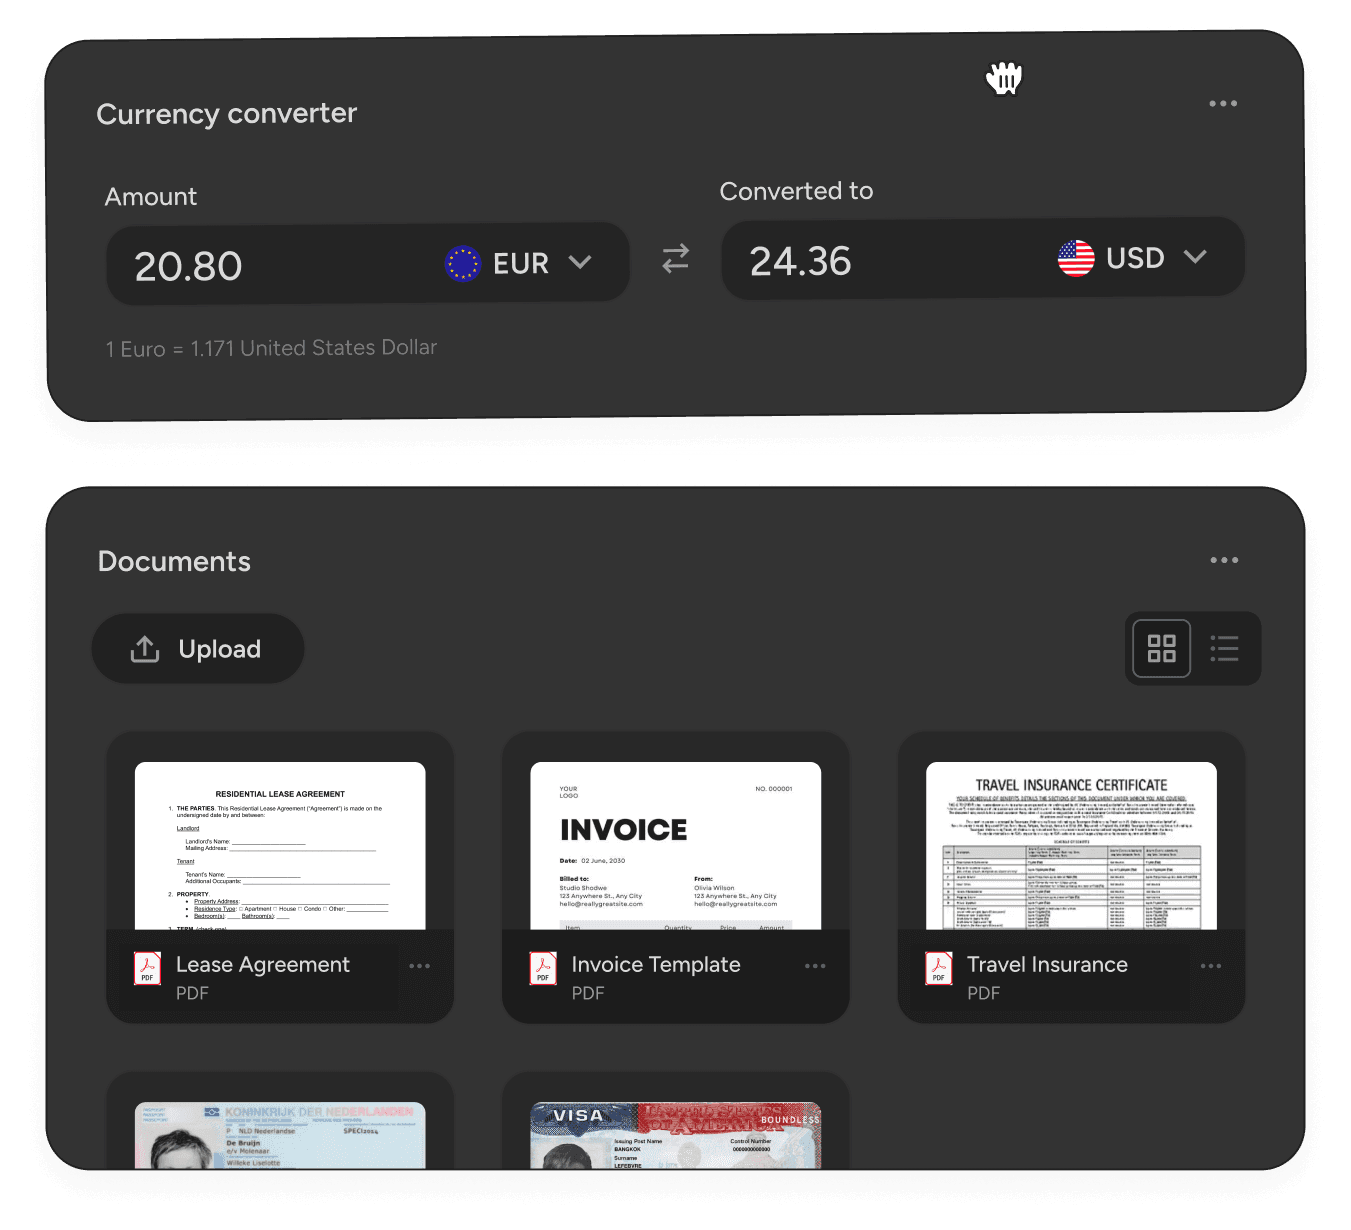Click the Travel Insurance PDF file icon
The height and width of the screenshot is (1230, 1351).
click(x=939, y=968)
